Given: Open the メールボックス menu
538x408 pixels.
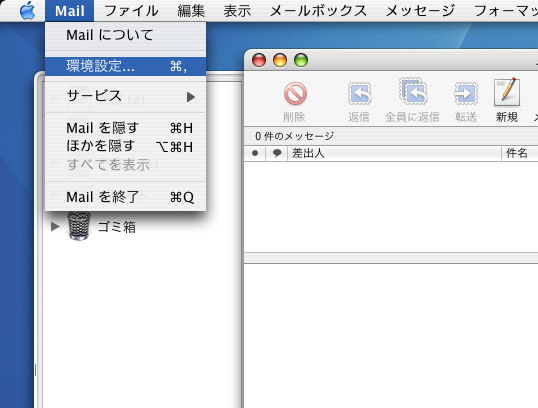Looking at the screenshot, I should point(318,11).
